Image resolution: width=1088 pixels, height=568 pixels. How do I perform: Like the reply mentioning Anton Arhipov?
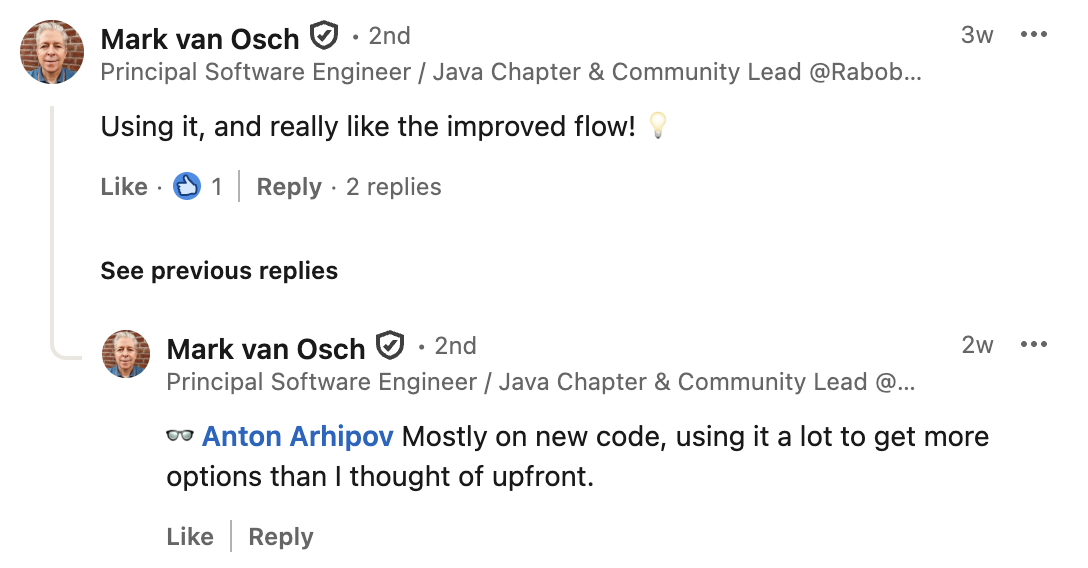pos(190,537)
